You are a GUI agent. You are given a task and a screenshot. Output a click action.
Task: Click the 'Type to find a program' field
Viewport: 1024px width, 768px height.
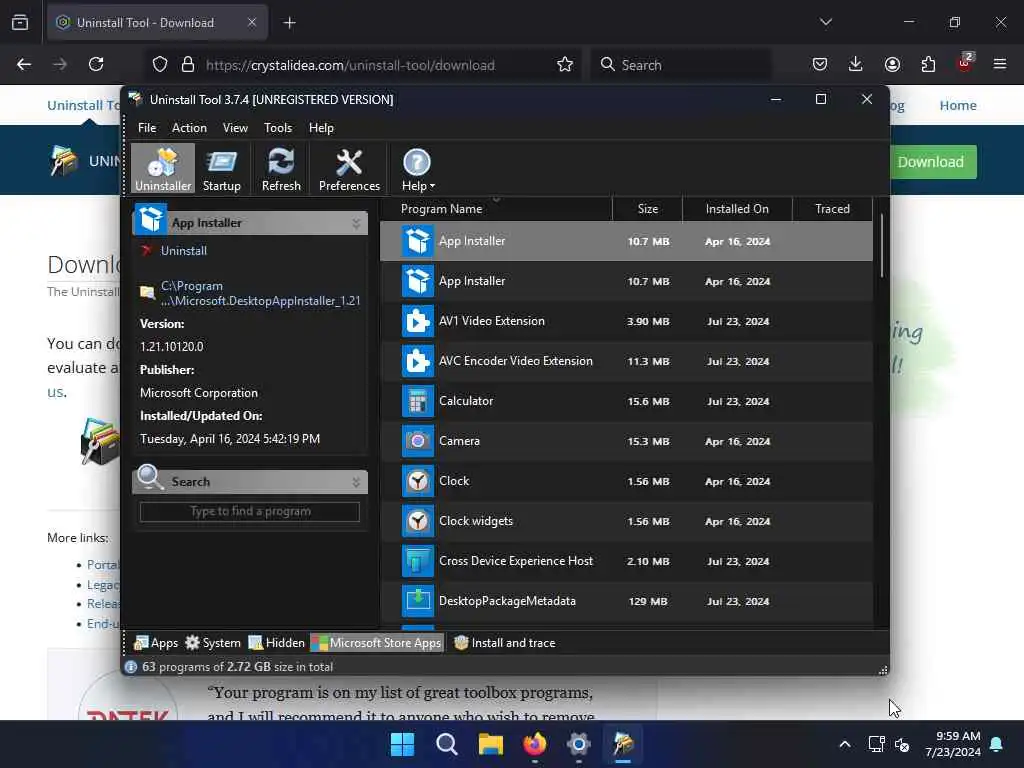click(249, 511)
